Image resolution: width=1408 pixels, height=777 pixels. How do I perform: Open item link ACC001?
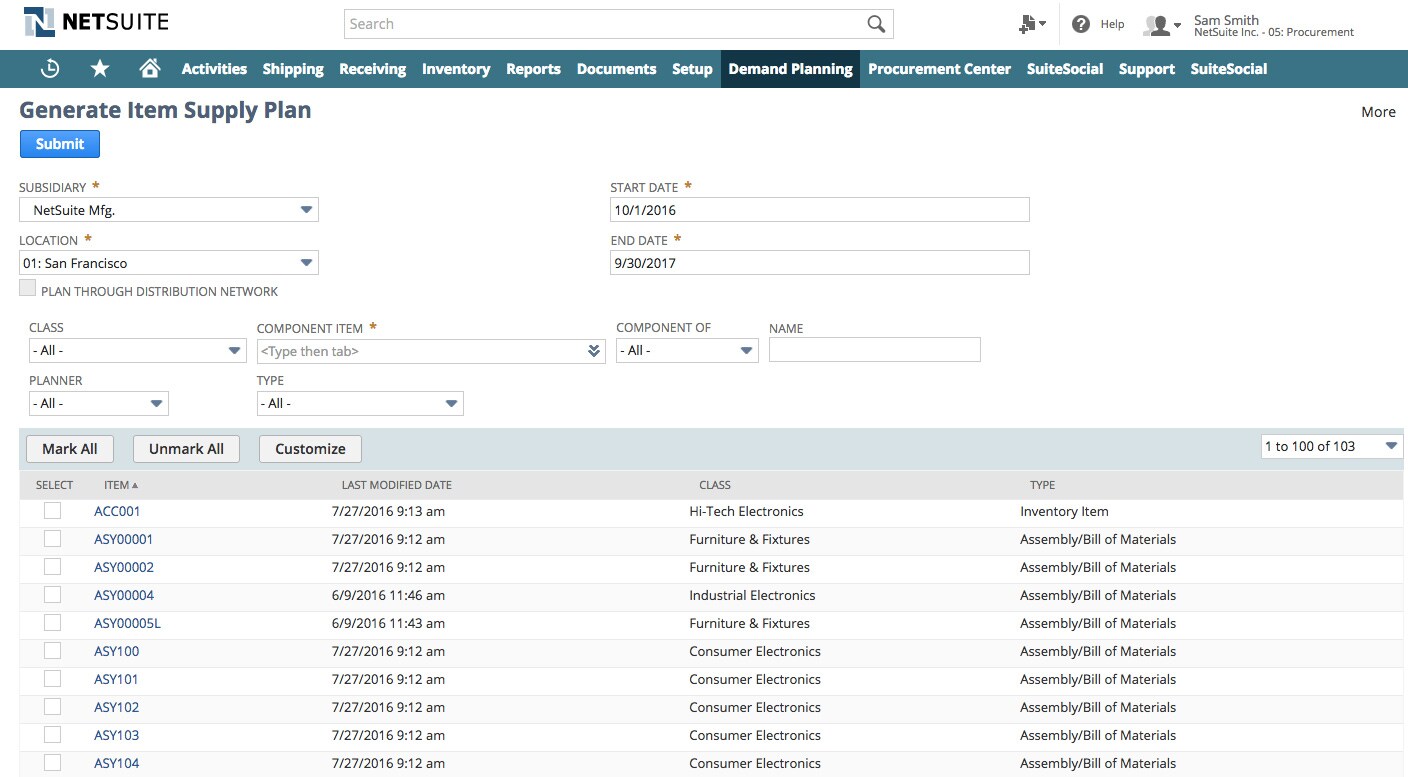(x=117, y=511)
